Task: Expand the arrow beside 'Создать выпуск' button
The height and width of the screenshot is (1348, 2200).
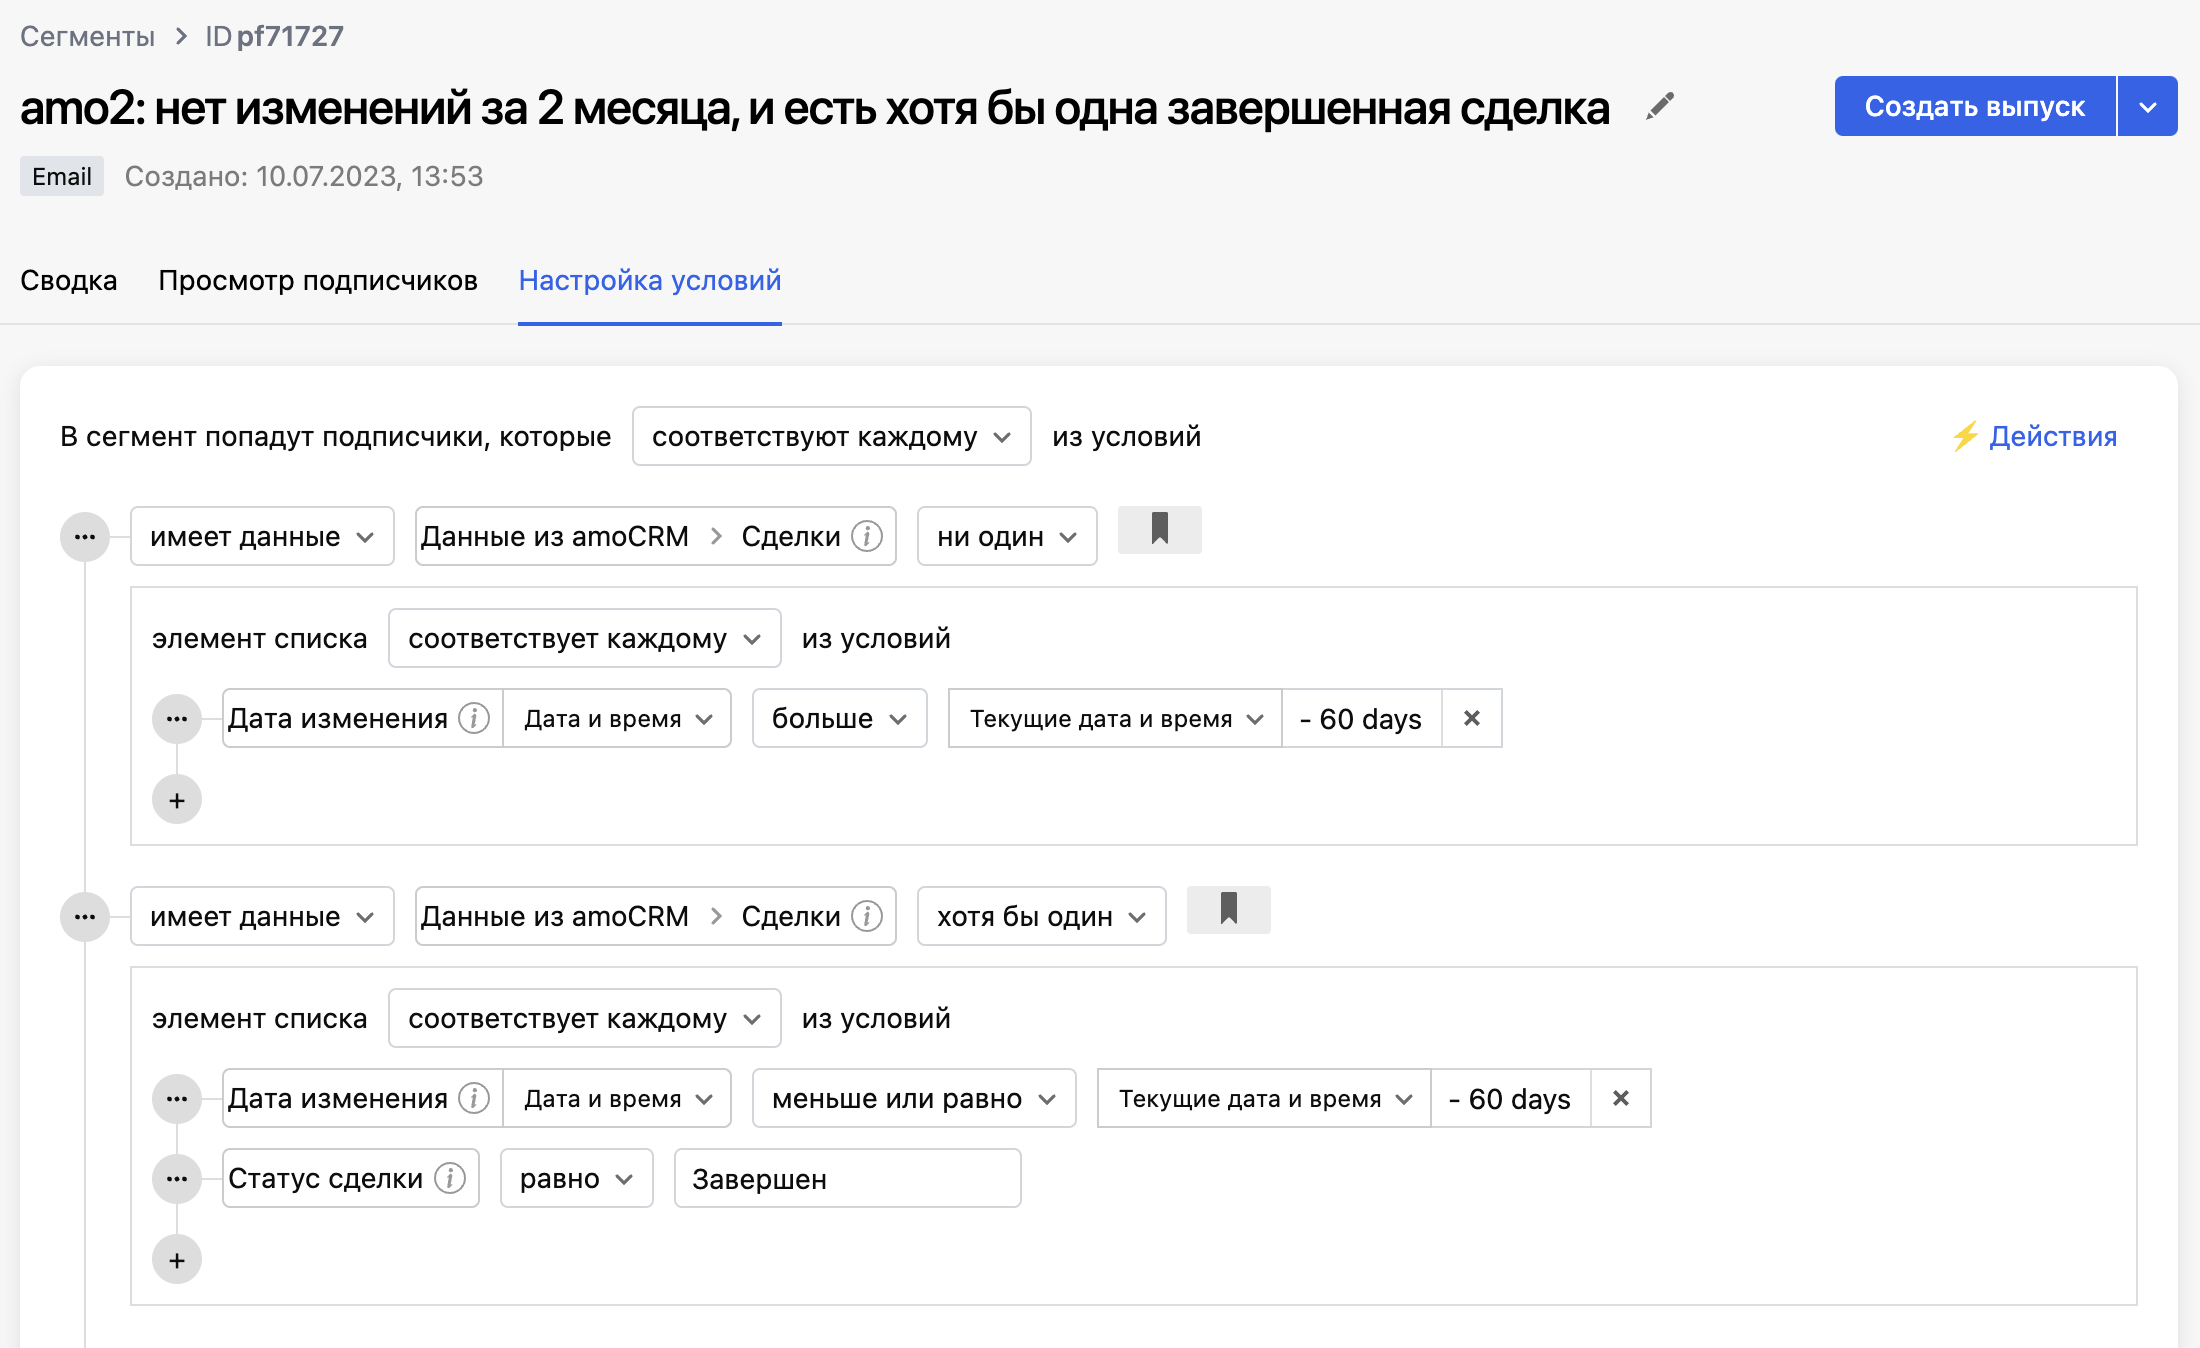Action: 2147,107
